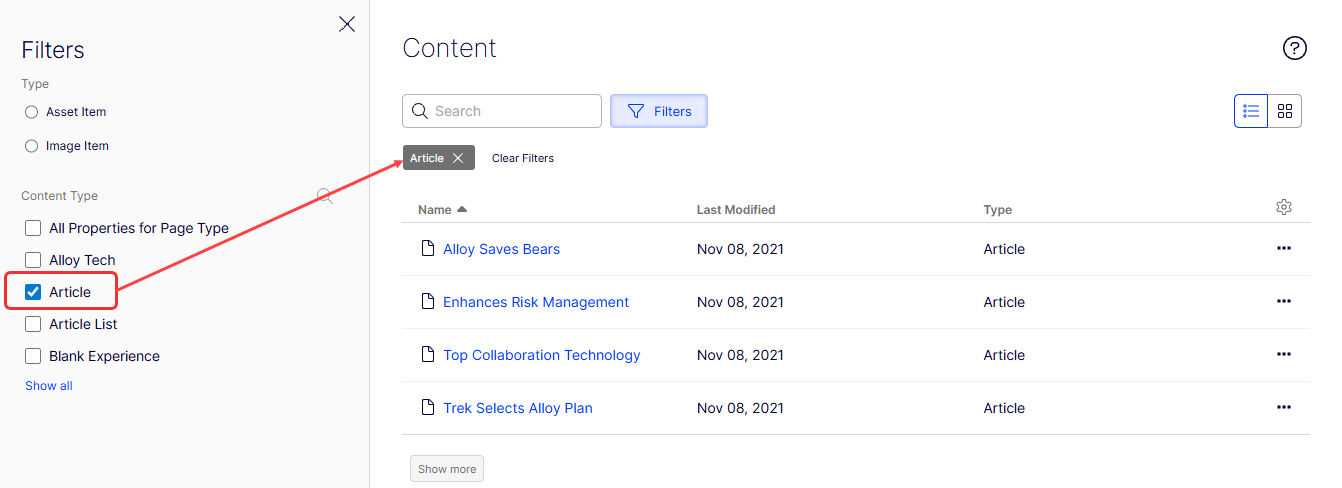Image resolution: width=1342 pixels, height=488 pixels.
Task: Load more items with Show more
Action: point(447,469)
